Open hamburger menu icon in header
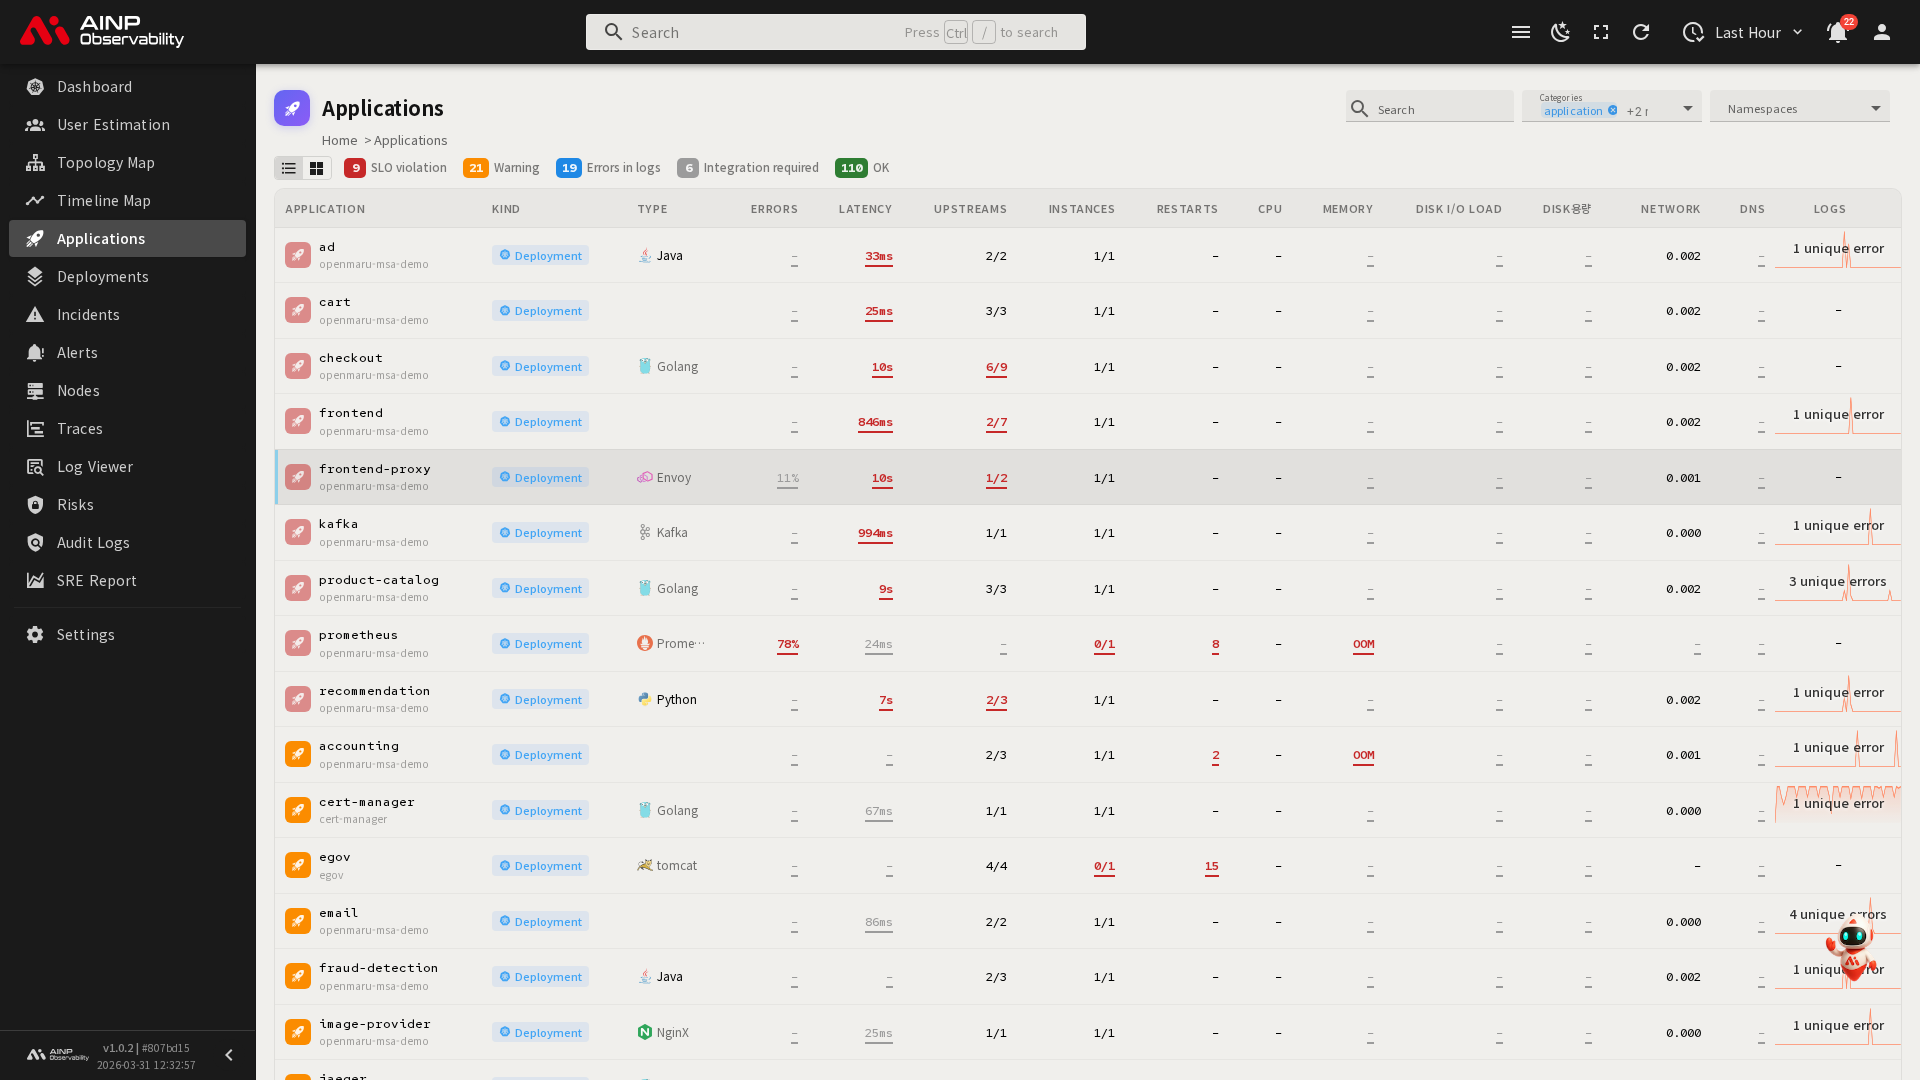This screenshot has height=1080, width=1920. [x=1521, y=32]
